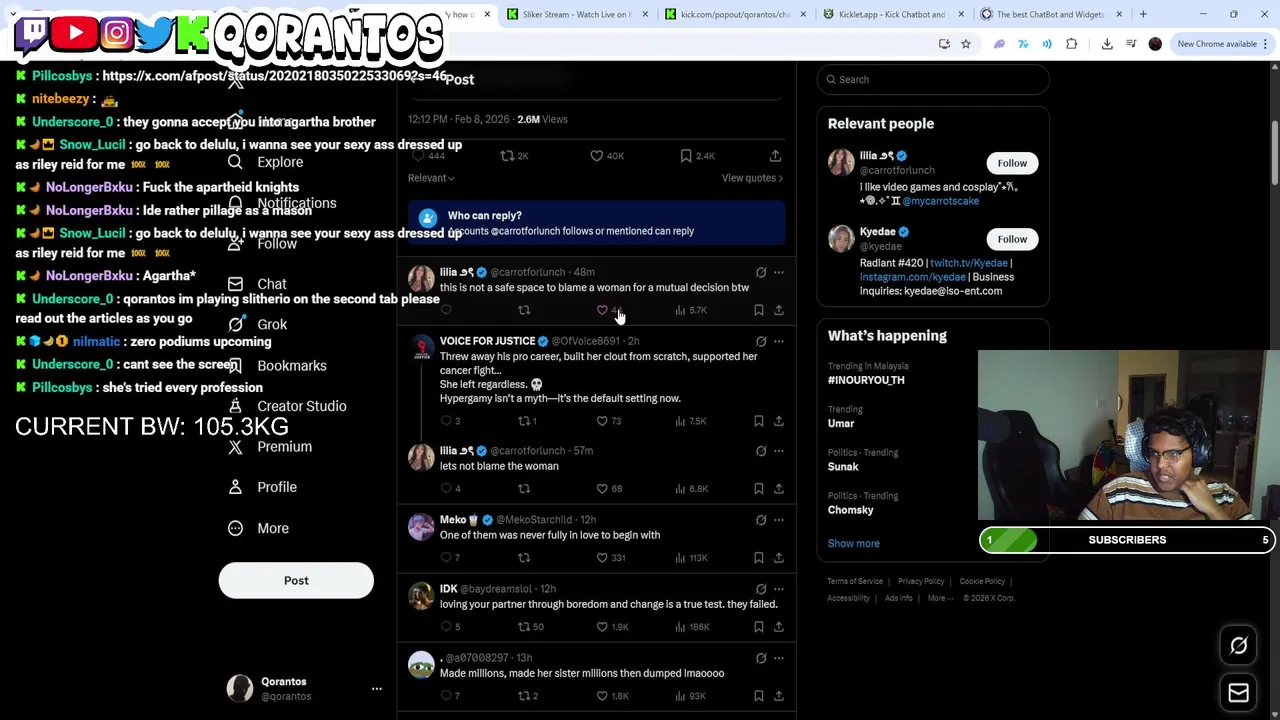Switch to the Sliker Stream tab
Image resolution: width=1280 pixels, height=720 pixels.
tap(575, 14)
